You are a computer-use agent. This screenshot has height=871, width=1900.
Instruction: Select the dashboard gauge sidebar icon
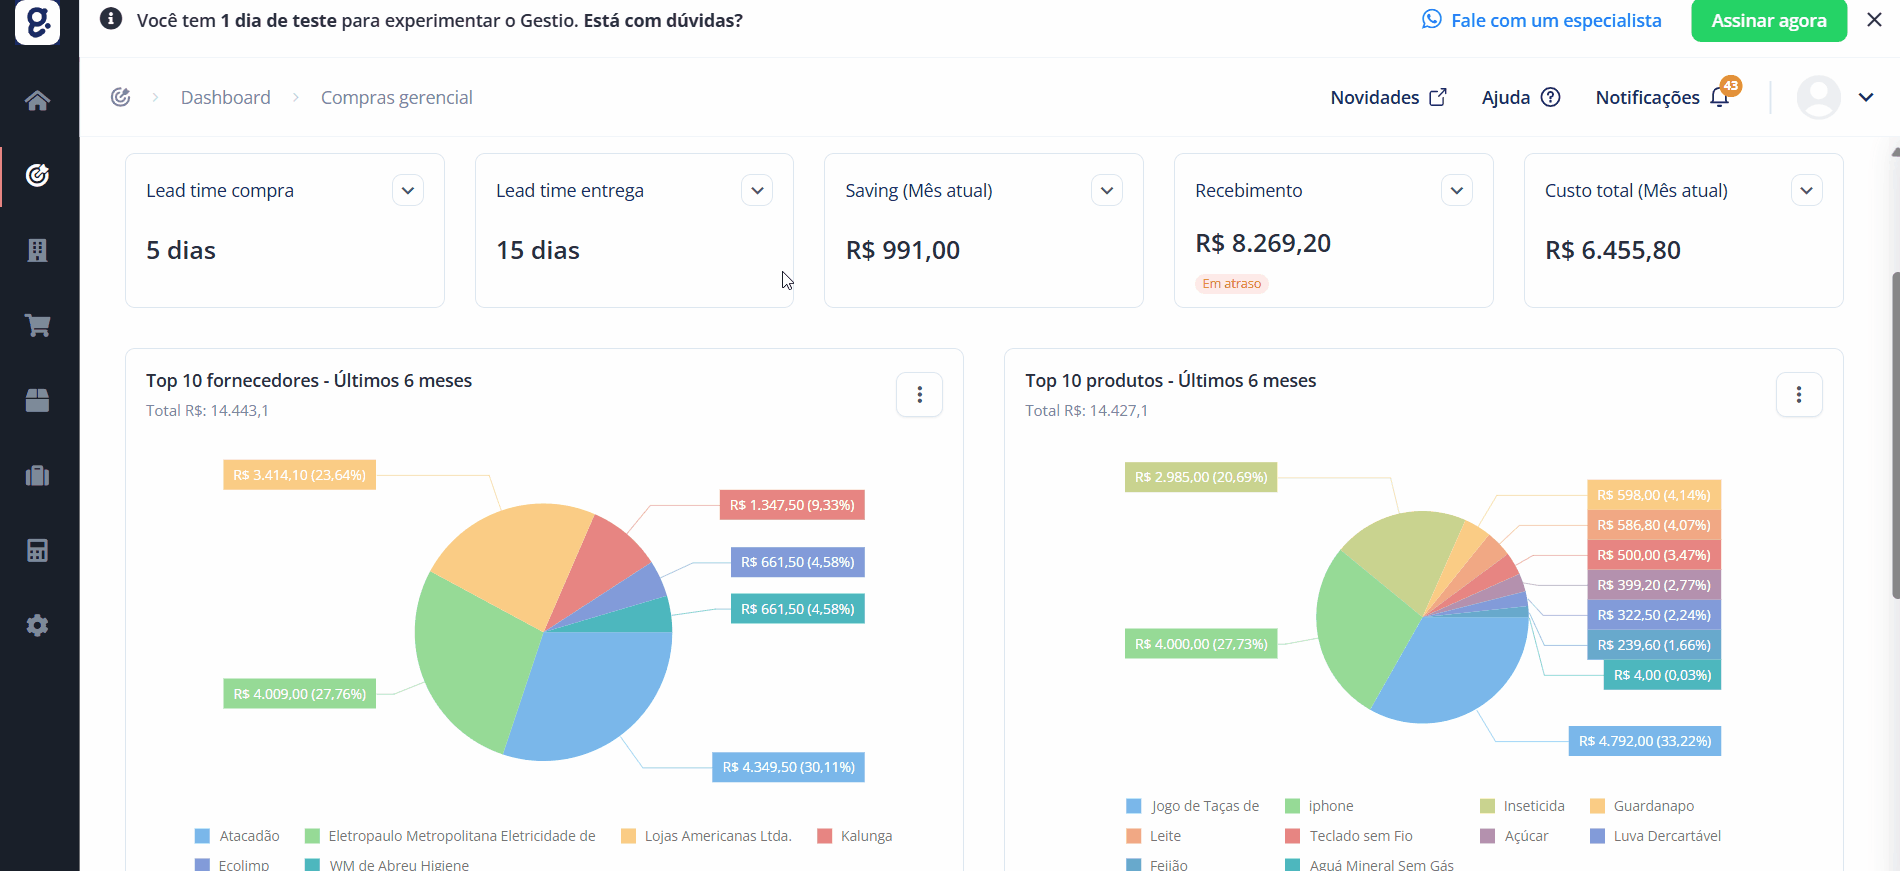click(x=37, y=175)
